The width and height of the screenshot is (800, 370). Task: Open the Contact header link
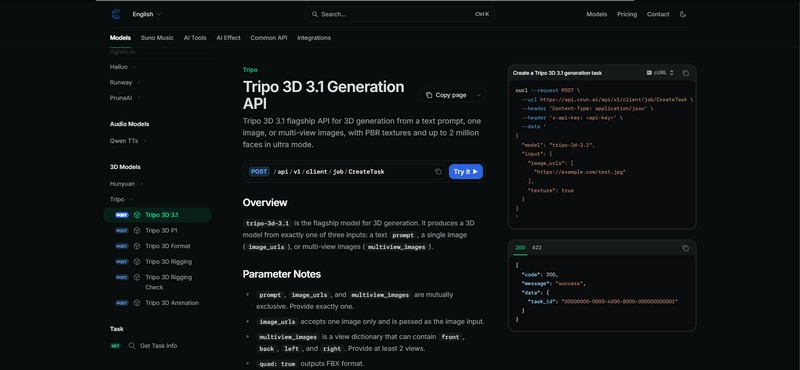tap(658, 14)
